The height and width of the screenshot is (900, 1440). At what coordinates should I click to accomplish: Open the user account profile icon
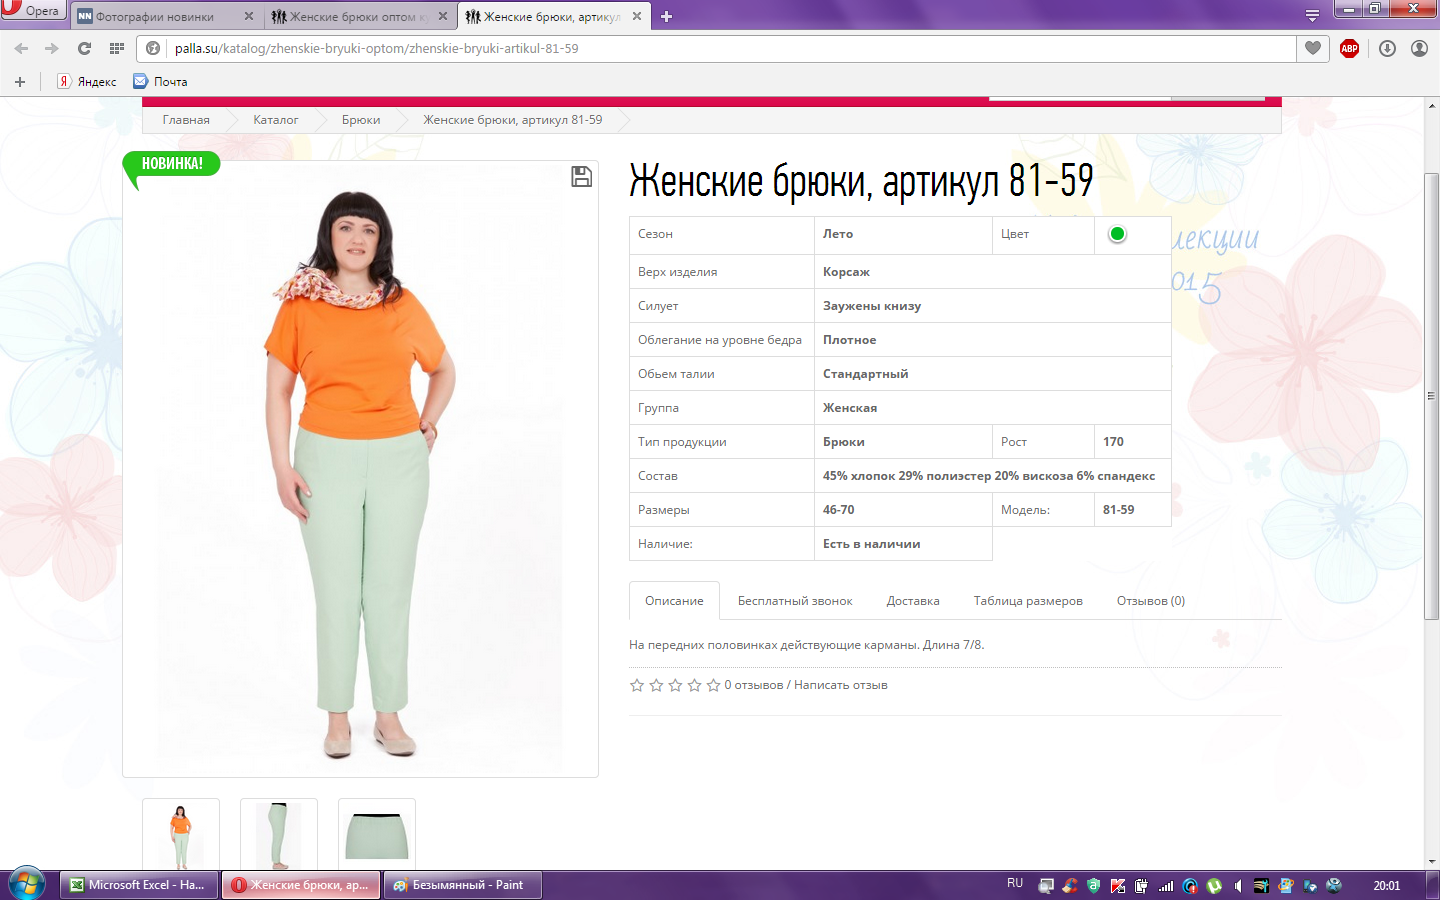(1419, 48)
